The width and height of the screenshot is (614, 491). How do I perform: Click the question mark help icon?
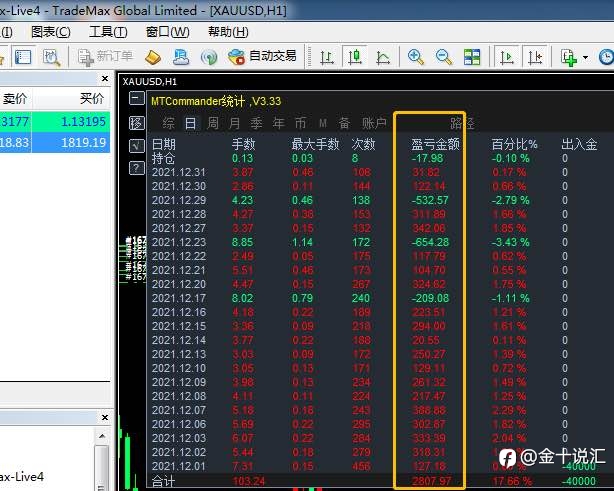point(137,168)
